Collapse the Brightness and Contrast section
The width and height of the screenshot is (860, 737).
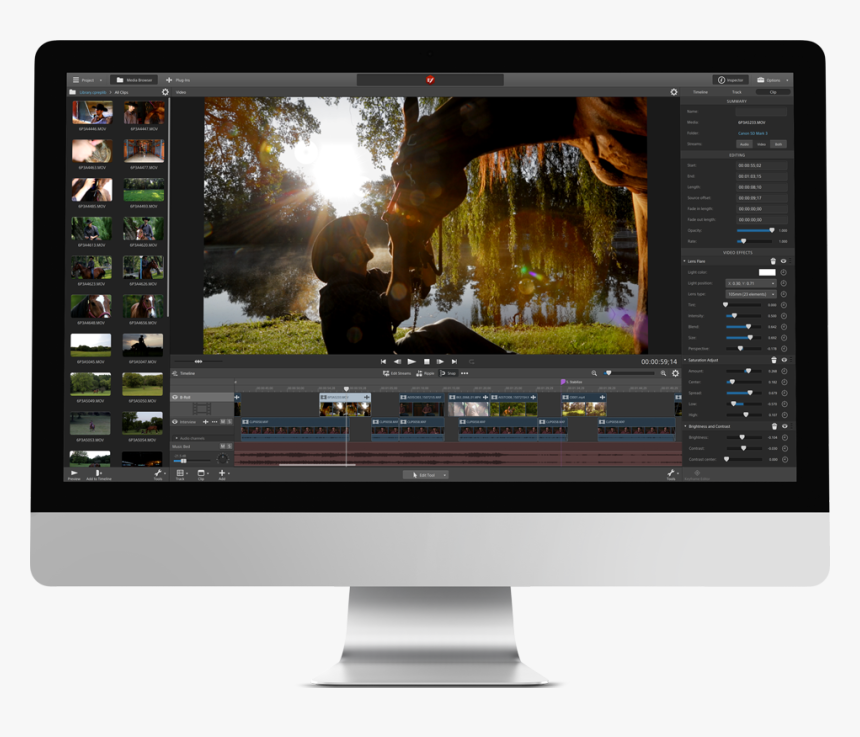685,426
